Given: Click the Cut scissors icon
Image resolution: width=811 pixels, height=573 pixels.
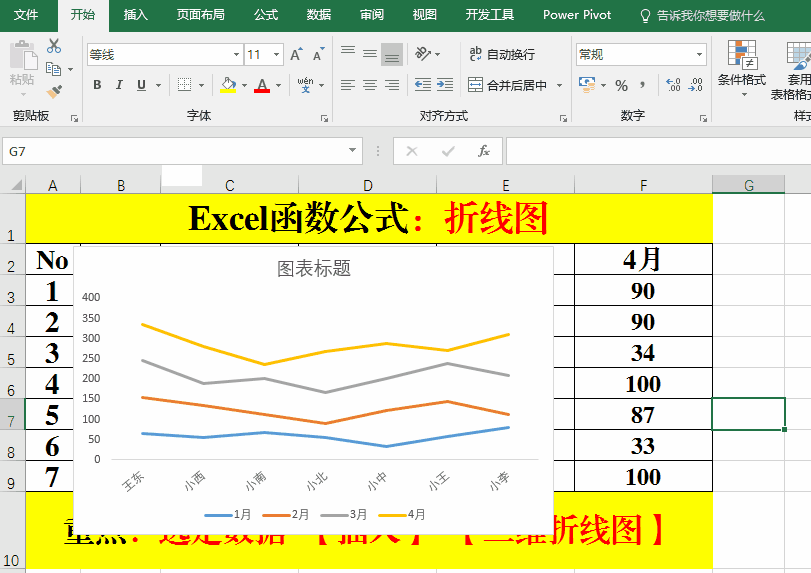Looking at the screenshot, I should pos(54,46).
